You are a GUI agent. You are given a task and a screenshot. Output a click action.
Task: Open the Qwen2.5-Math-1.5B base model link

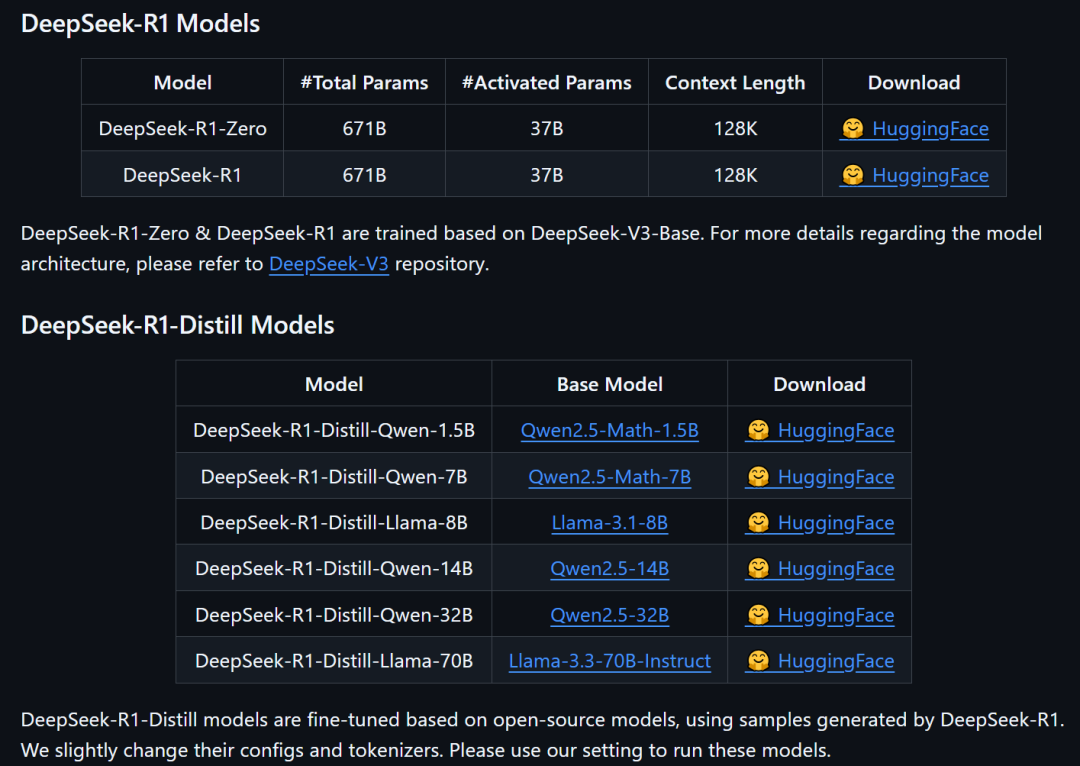point(610,431)
